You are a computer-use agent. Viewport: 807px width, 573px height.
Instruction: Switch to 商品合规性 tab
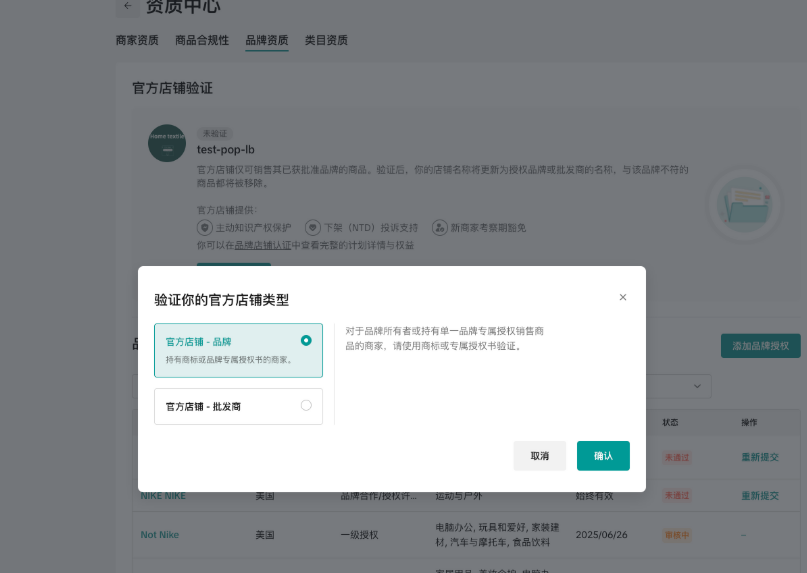tap(202, 40)
